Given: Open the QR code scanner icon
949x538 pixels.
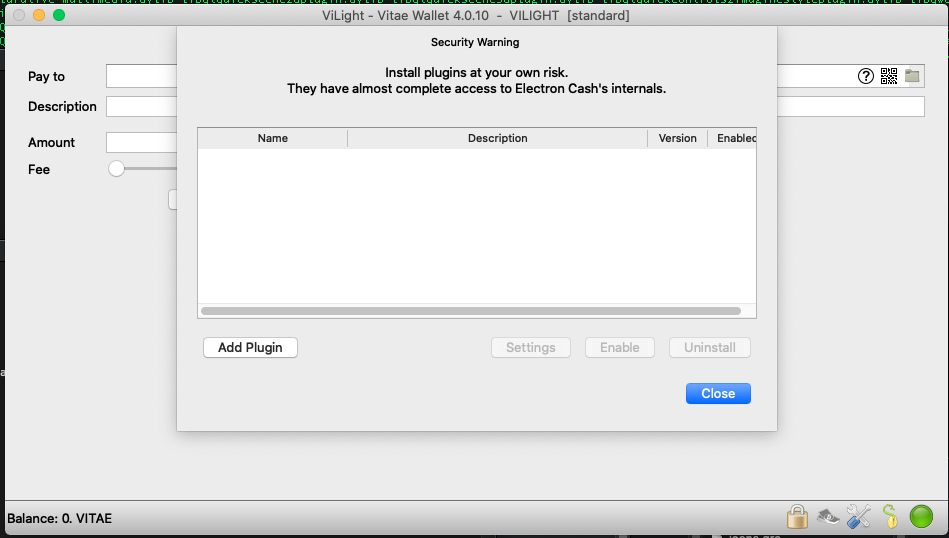Looking at the screenshot, I should [888, 76].
